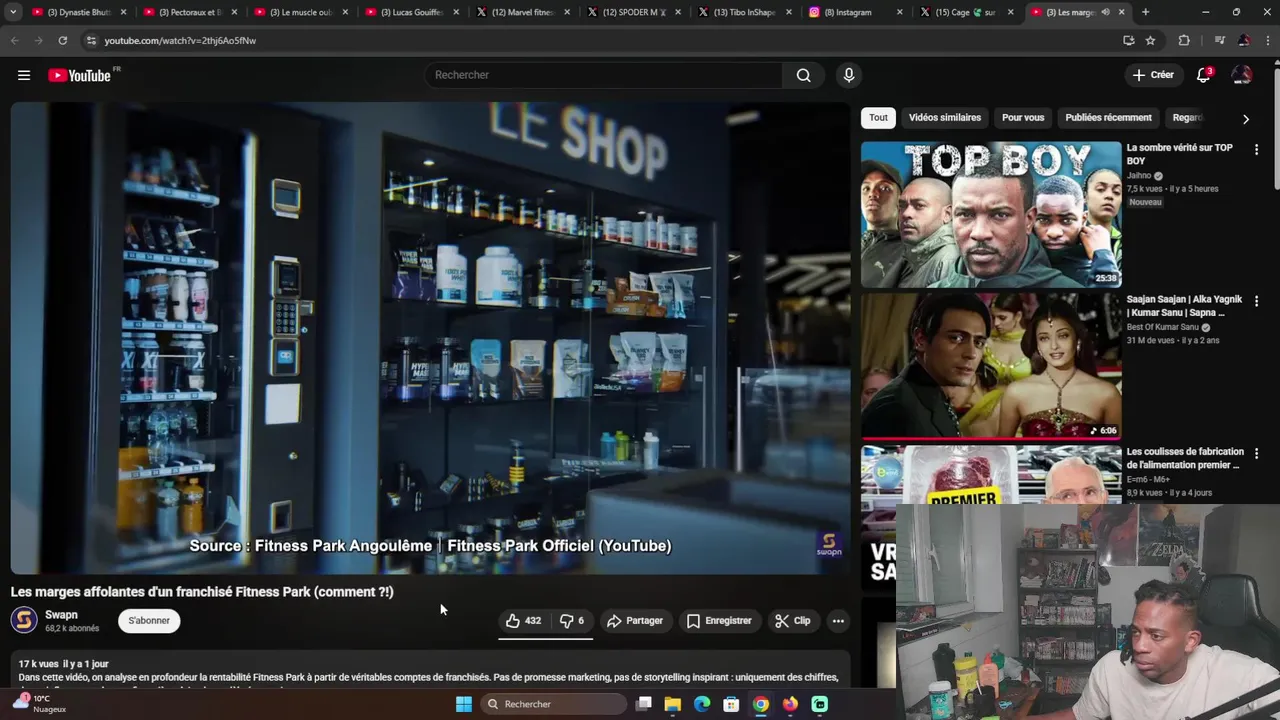
Task: Open the YouTube hamburger guide menu
Action: pyautogui.click(x=24, y=75)
